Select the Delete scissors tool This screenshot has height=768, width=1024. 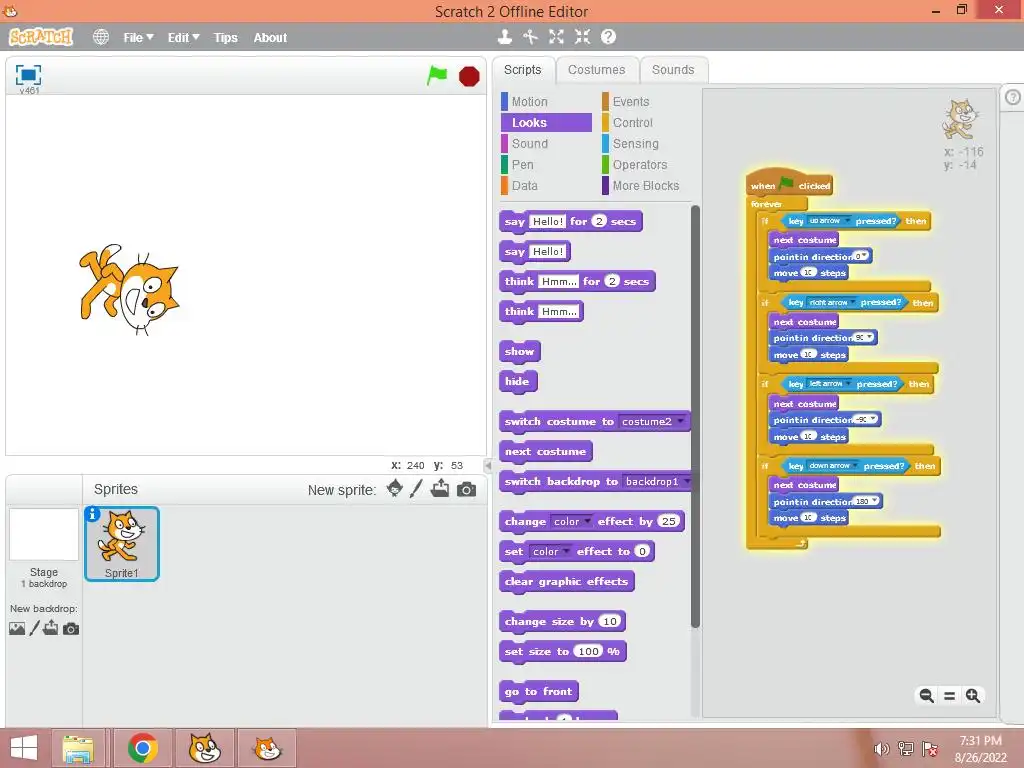click(530, 37)
